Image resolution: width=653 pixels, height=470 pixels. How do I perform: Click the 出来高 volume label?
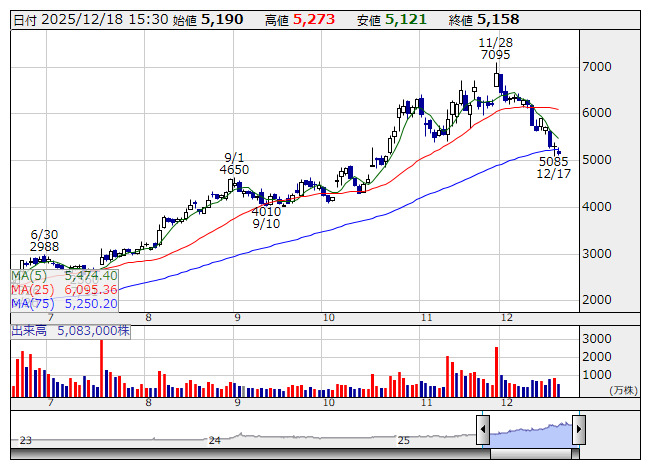(x=30, y=330)
